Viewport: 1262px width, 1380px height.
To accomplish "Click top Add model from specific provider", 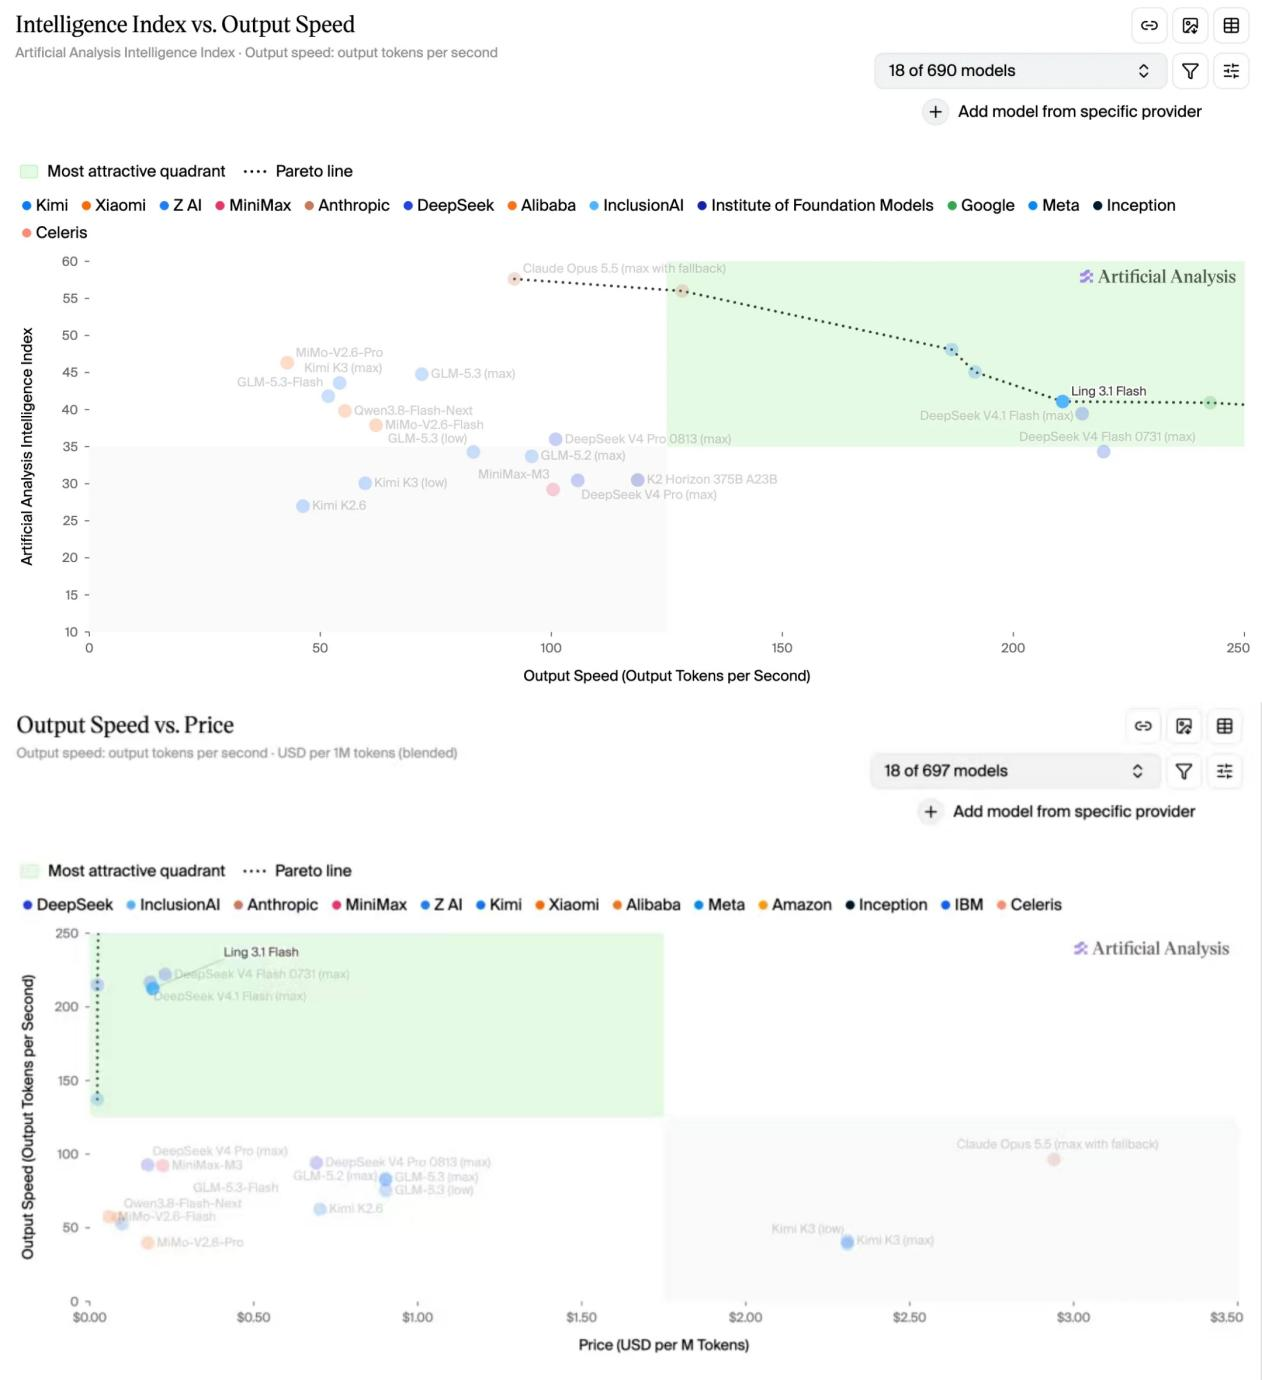I will click(x=1062, y=111).
